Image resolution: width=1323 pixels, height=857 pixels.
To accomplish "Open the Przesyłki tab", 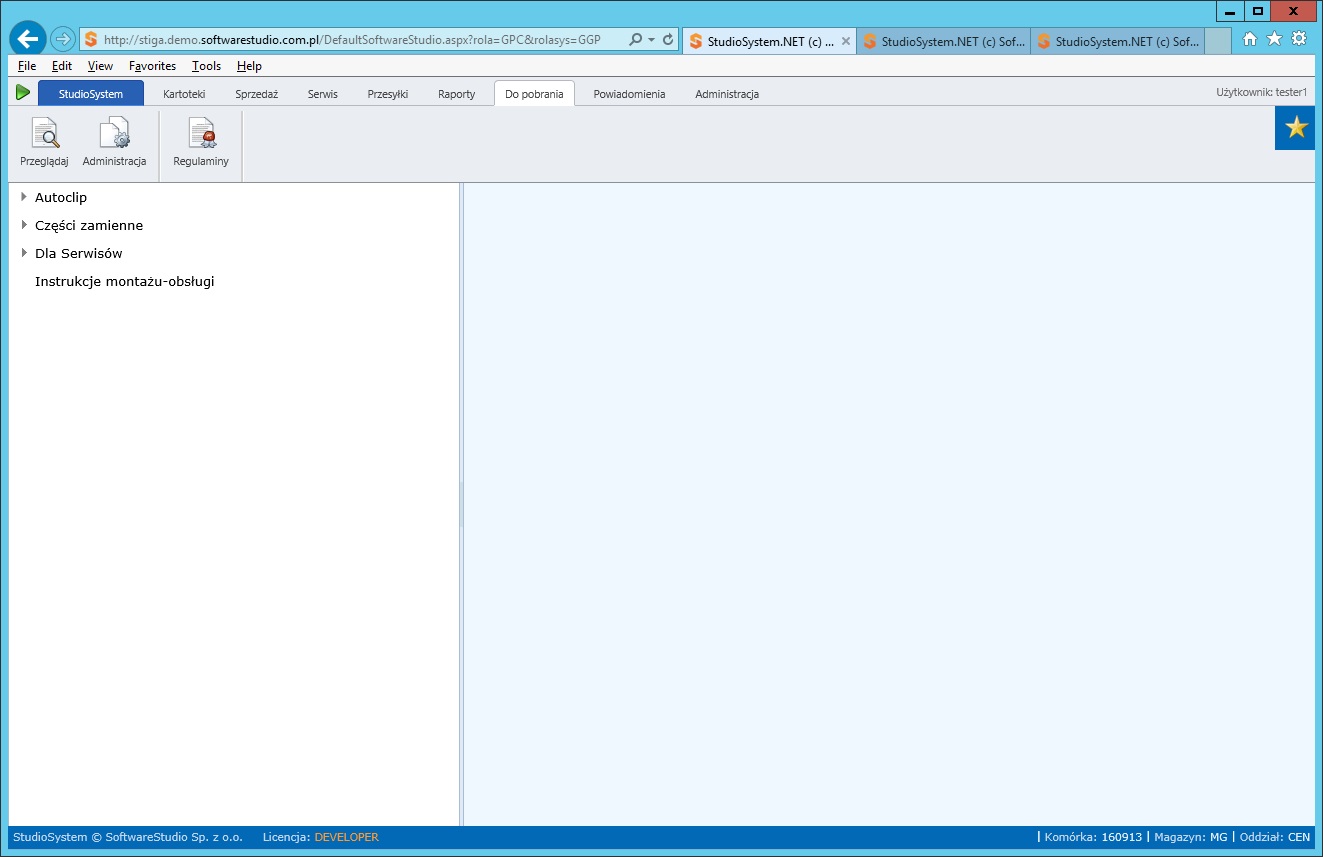I will click(x=388, y=94).
